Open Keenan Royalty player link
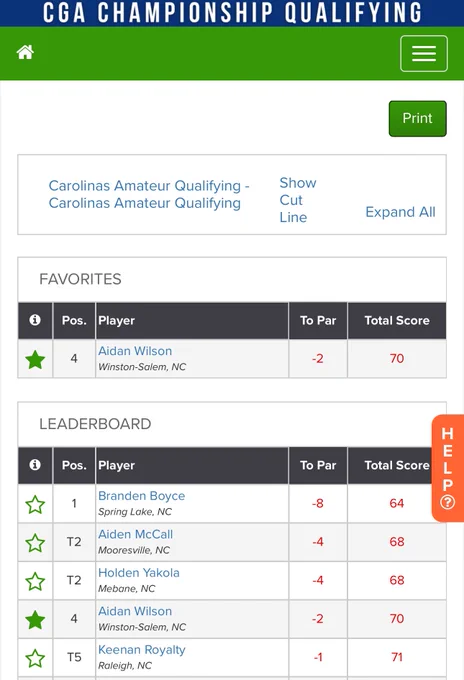The width and height of the screenshot is (464, 680). click(x=142, y=650)
